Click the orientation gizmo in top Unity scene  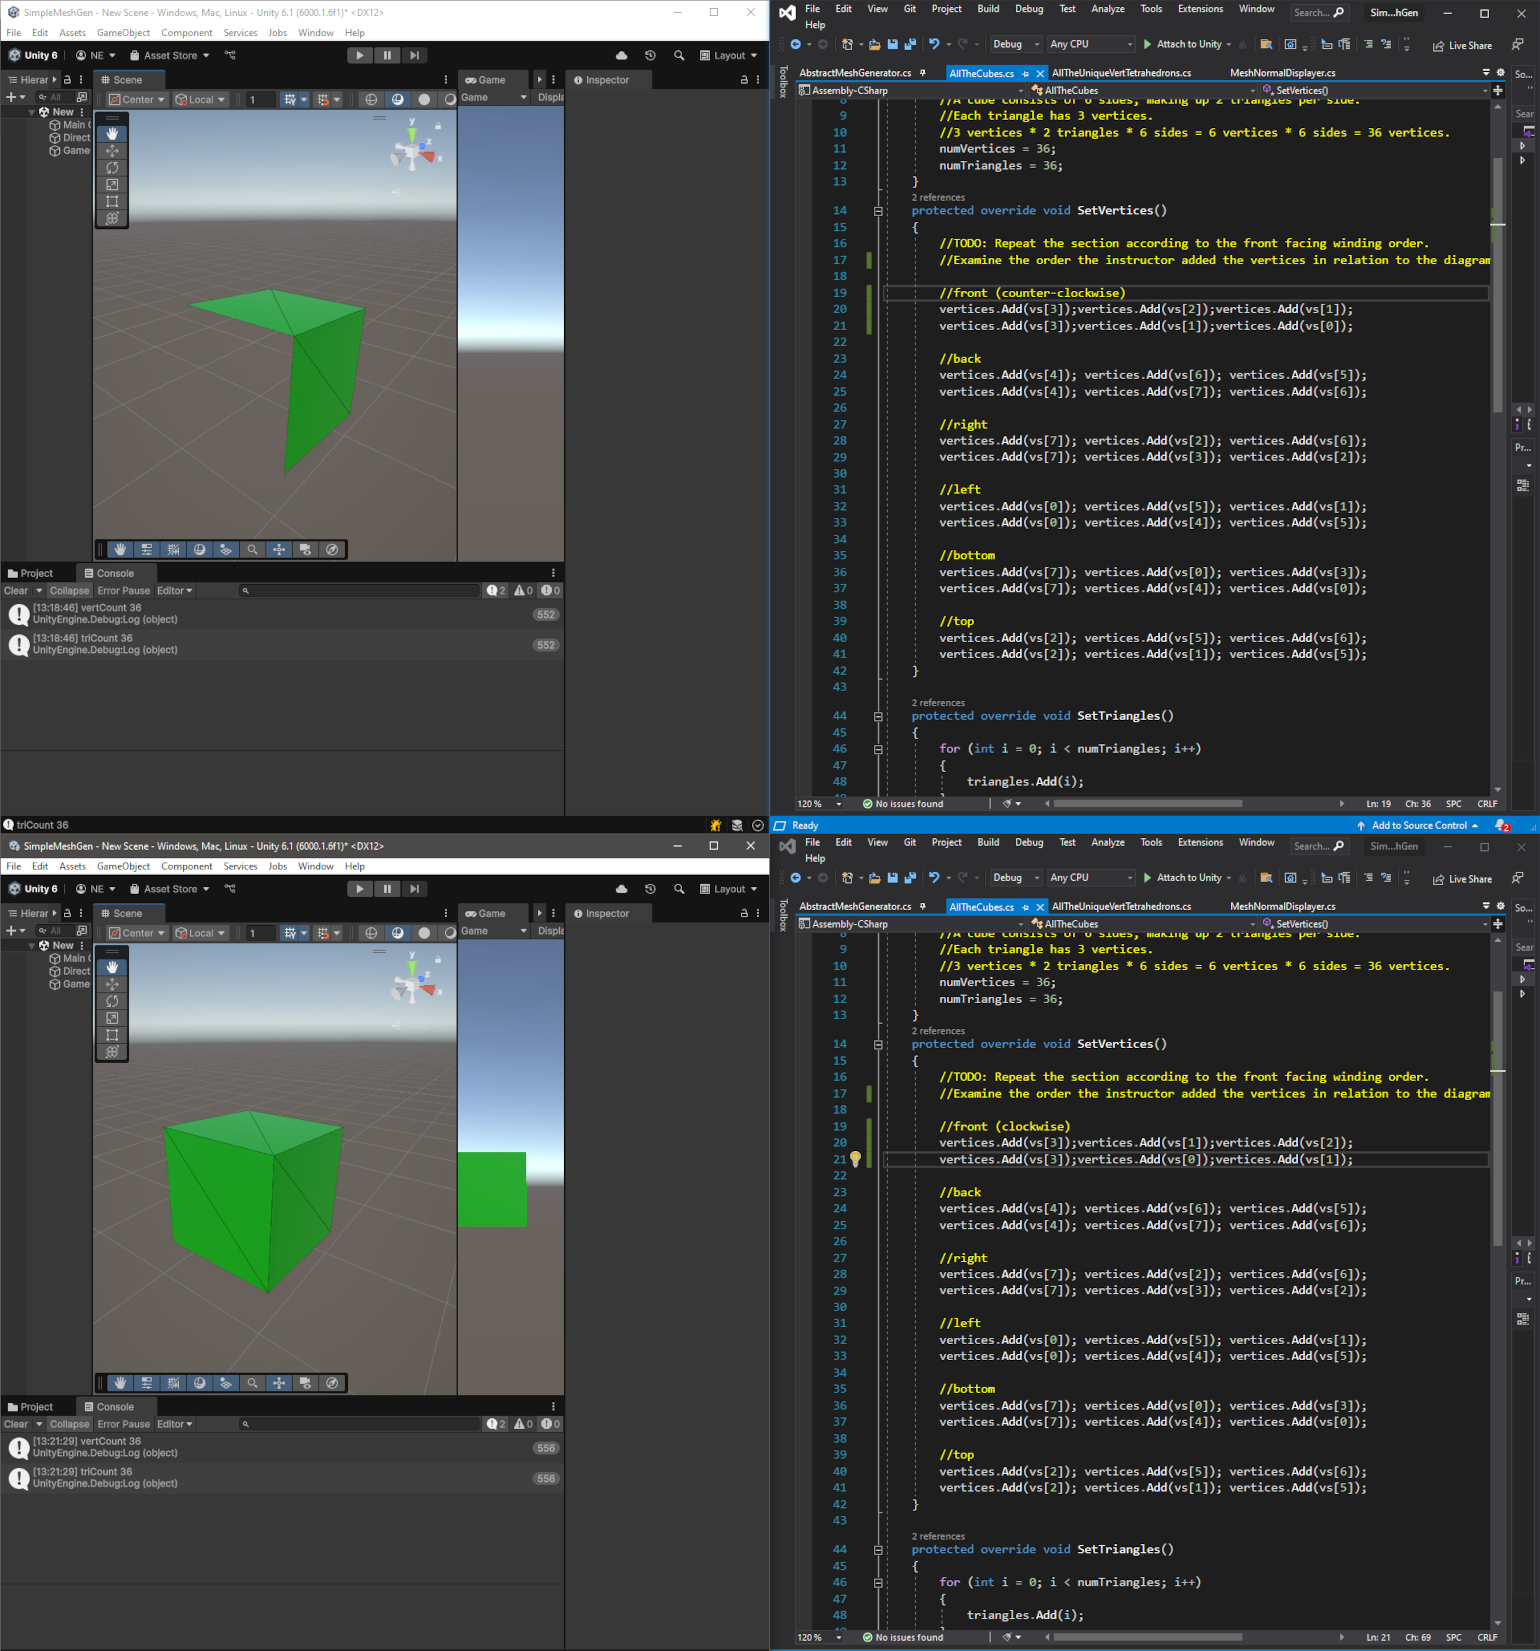click(412, 151)
